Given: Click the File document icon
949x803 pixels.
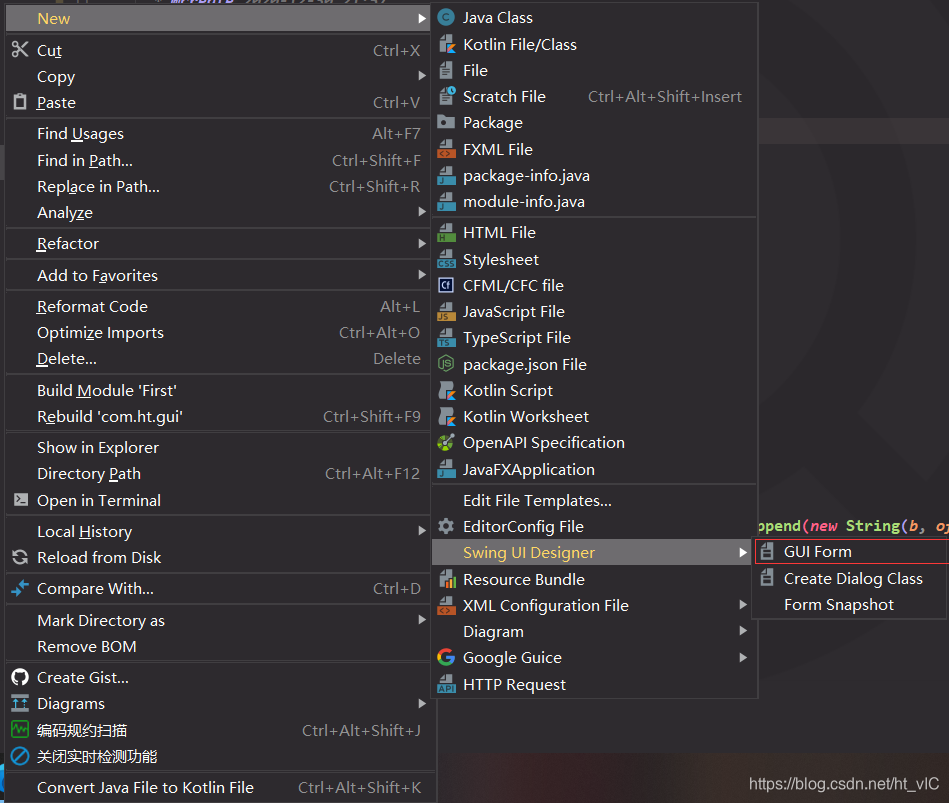Looking at the screenshot, I should [x=446, y=70].
